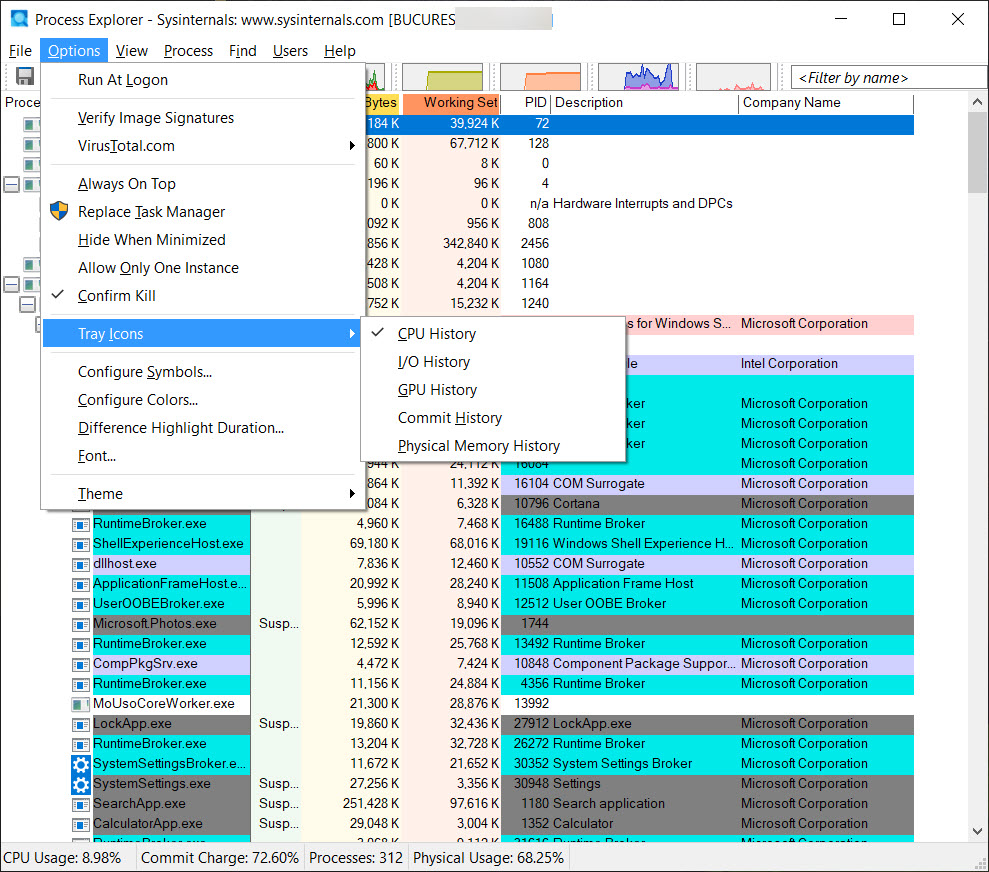The width and height of the screenshot is (989, 872).
Task: Sort by Company Name column header
Action: tap(826, 103)
